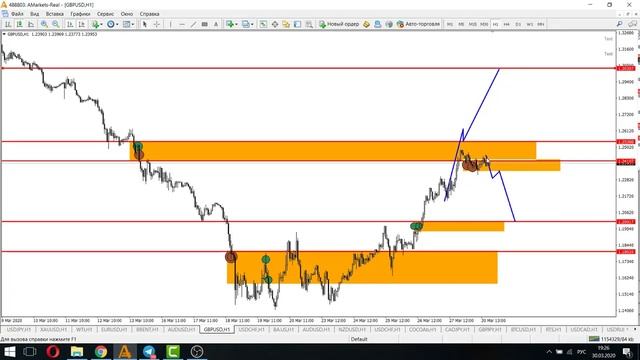The width and height of the screenshot is (640, 360).
Task: Select the rectangle shape tool
Action: (x=204, y=24)
